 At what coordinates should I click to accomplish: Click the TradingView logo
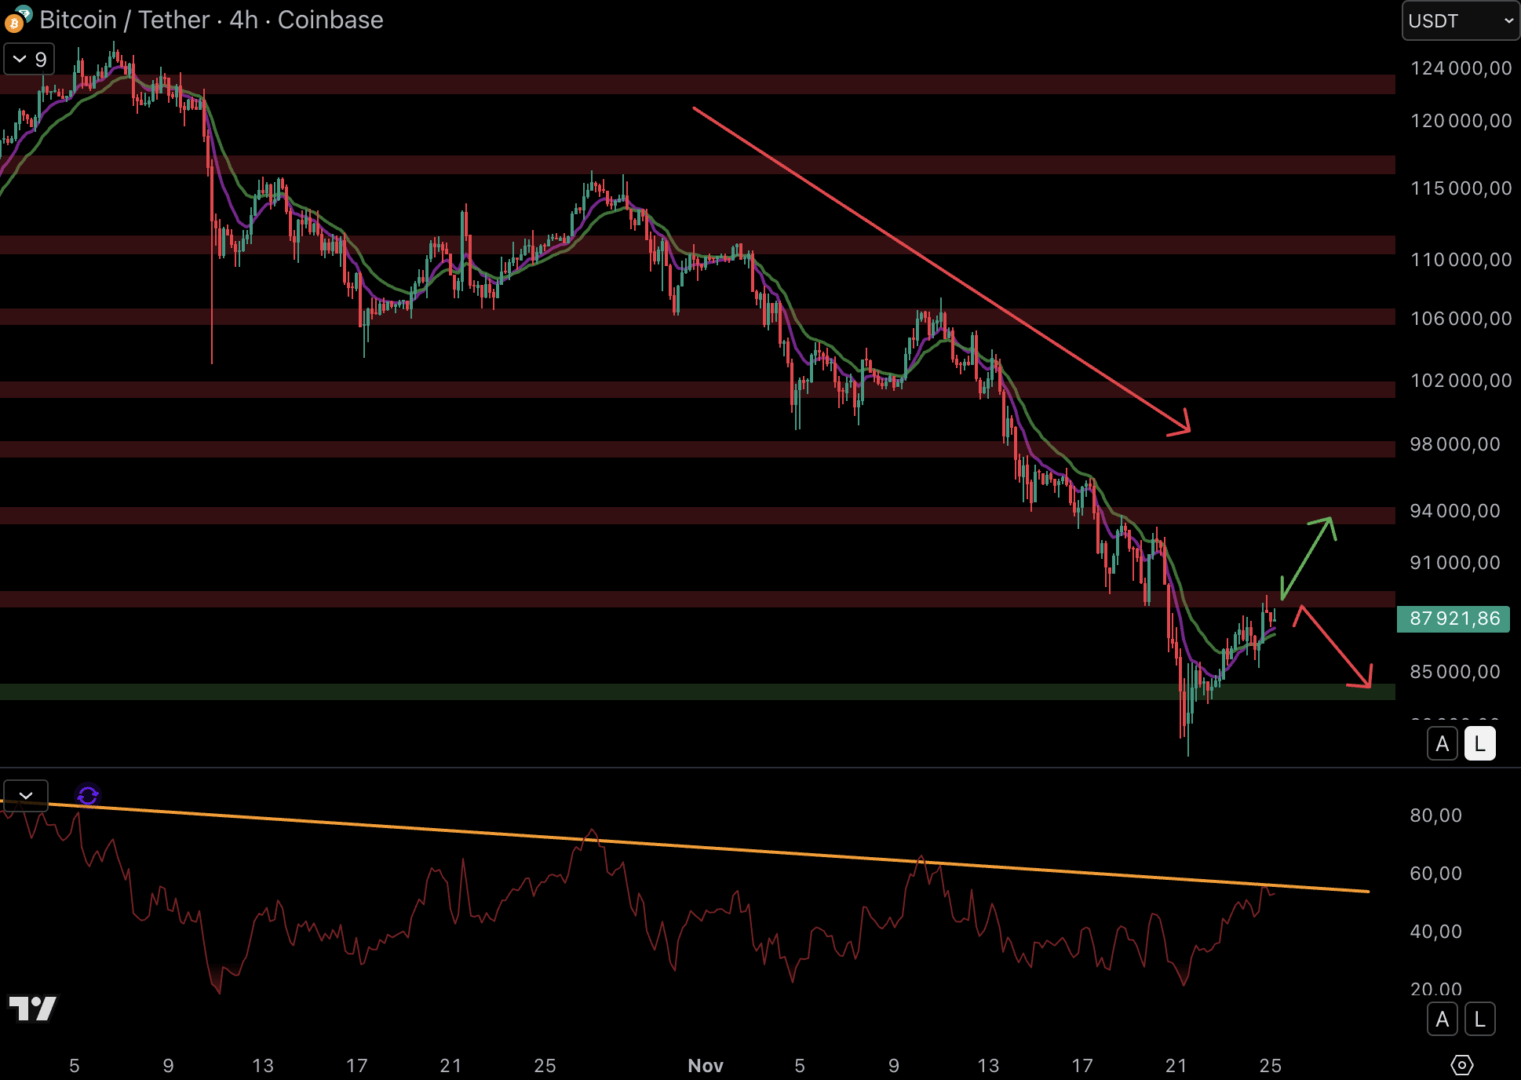(x=33, y=1008)
